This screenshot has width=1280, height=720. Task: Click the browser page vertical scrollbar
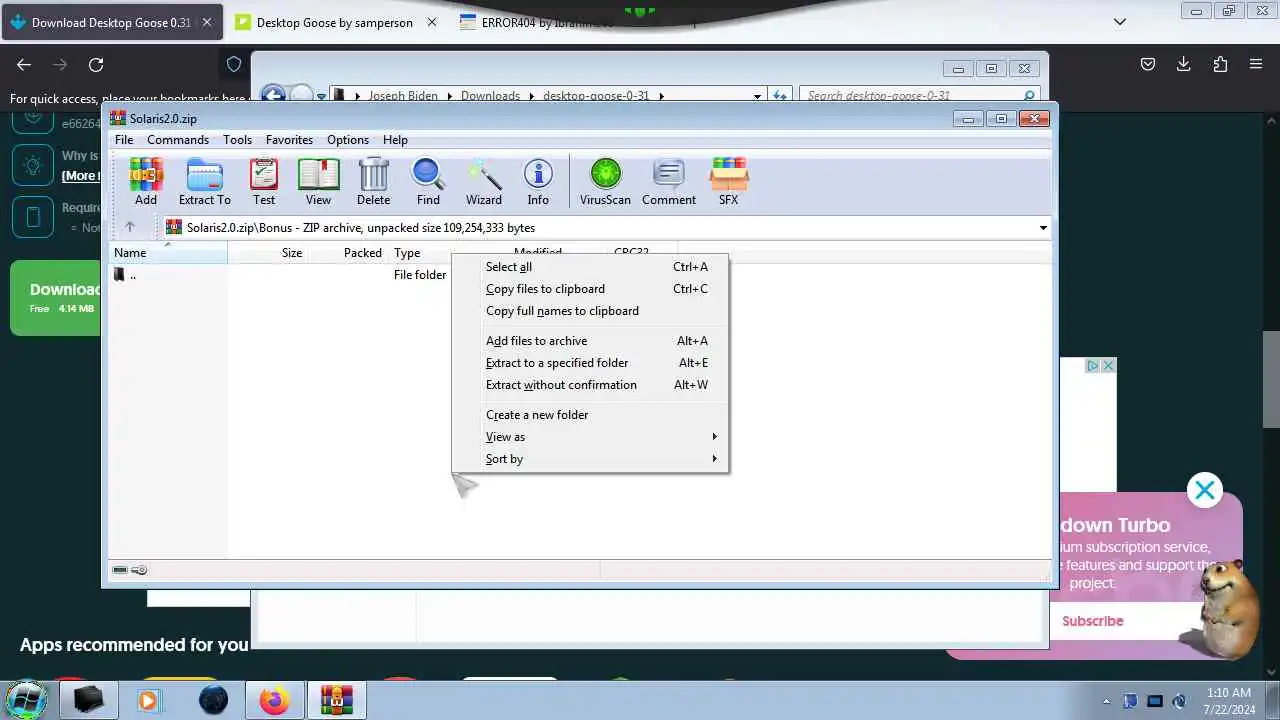point(1271,378)
